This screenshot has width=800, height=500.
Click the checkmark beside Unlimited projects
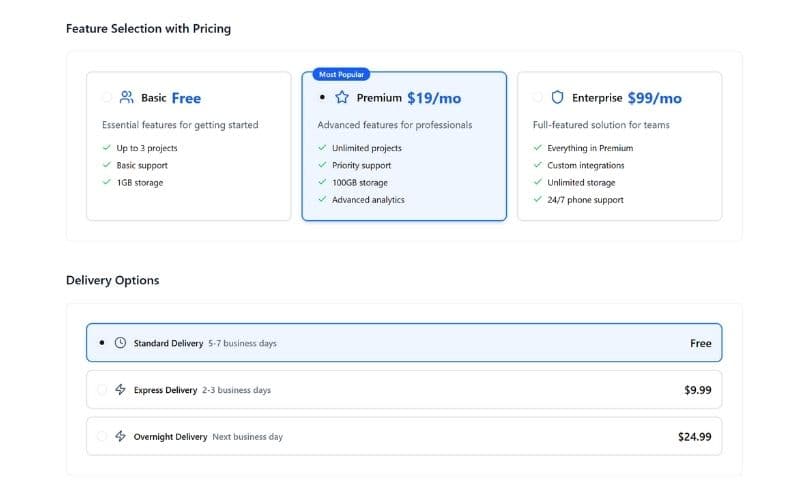[x=322, y=148]
